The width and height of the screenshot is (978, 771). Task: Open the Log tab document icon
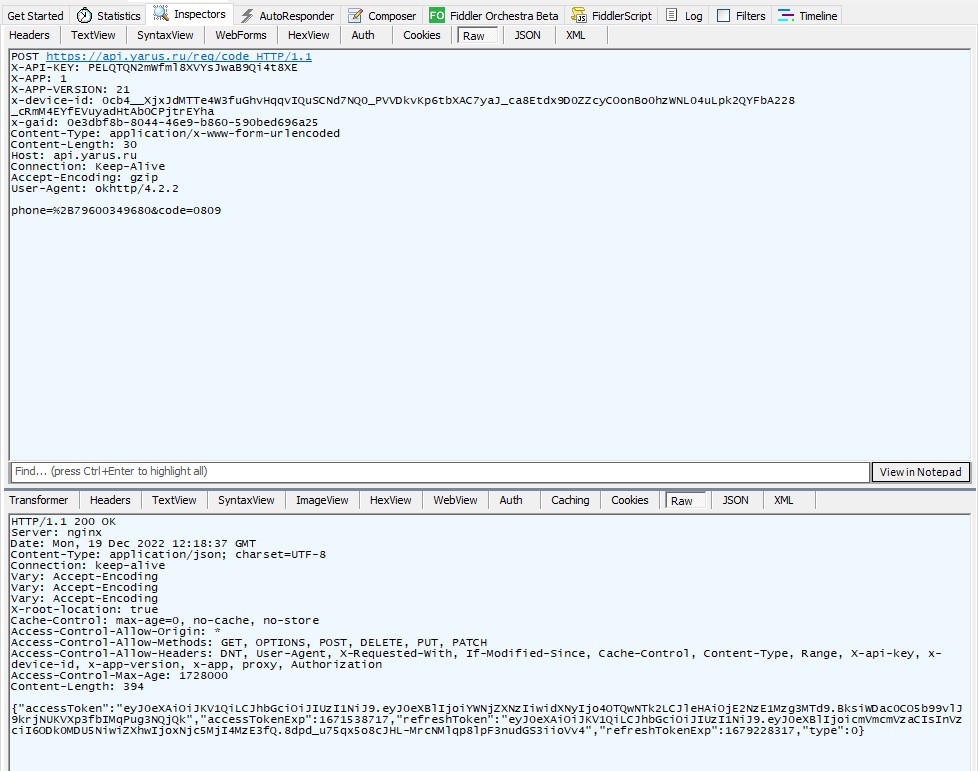pyautogui.click(x=671, y=16)
